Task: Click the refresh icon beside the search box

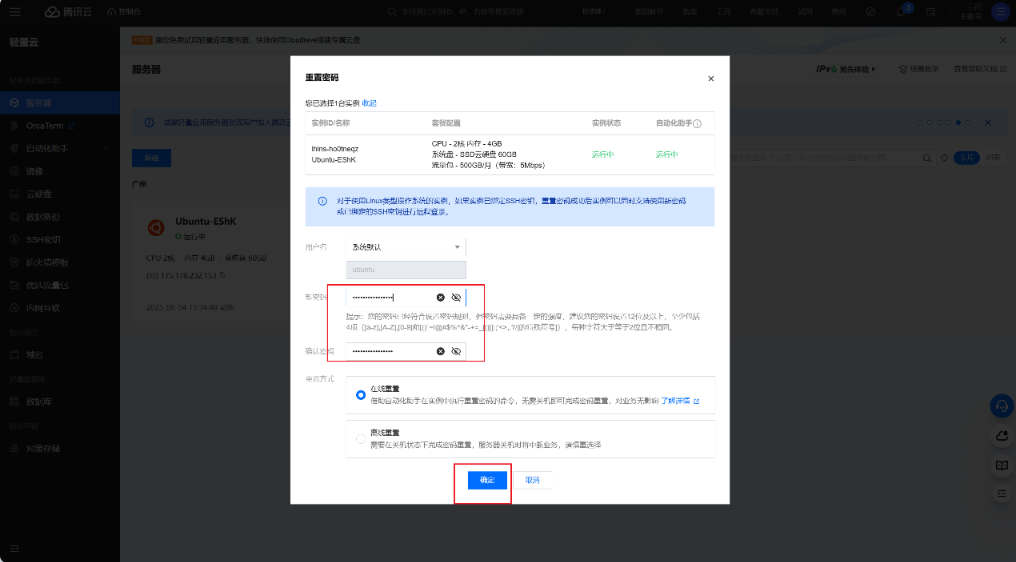Action: coord(945,158)
